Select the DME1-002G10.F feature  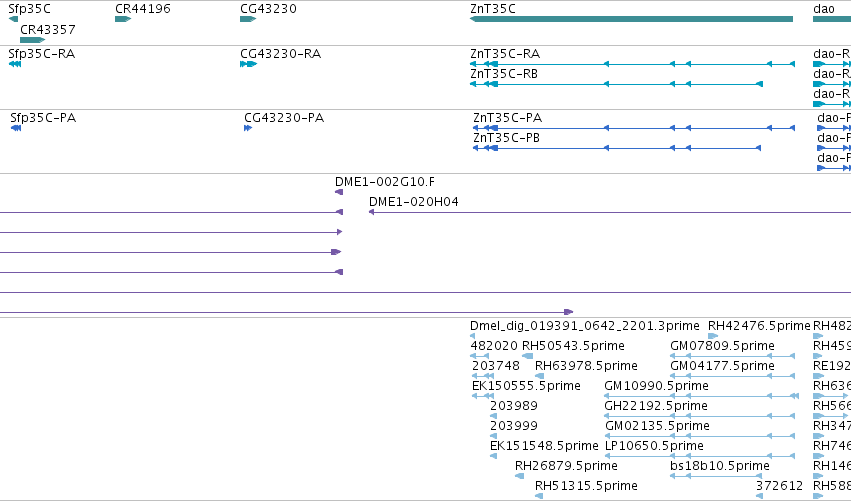coord(339,192)
